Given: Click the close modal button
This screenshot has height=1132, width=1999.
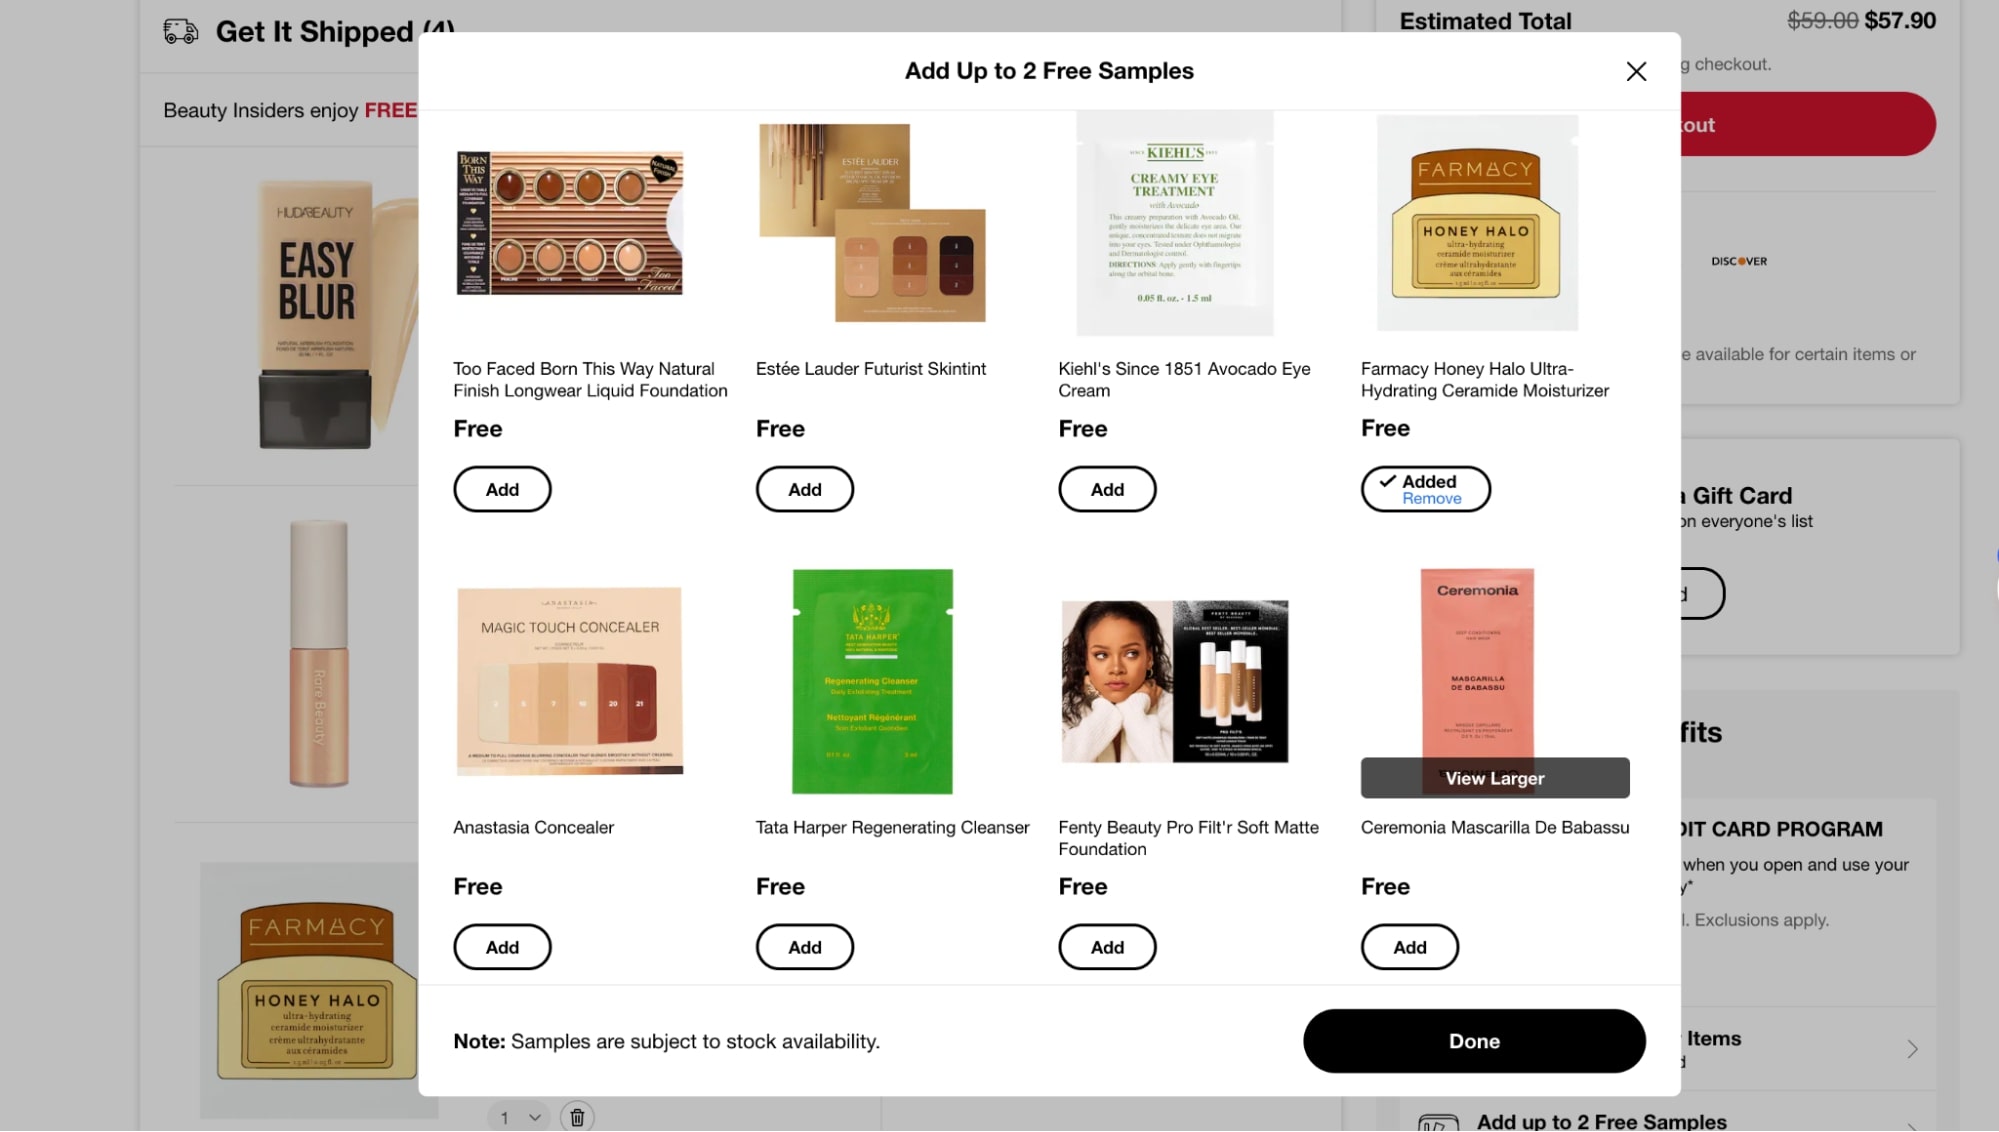Looking at the screenshot, I should coord(1635,71).
